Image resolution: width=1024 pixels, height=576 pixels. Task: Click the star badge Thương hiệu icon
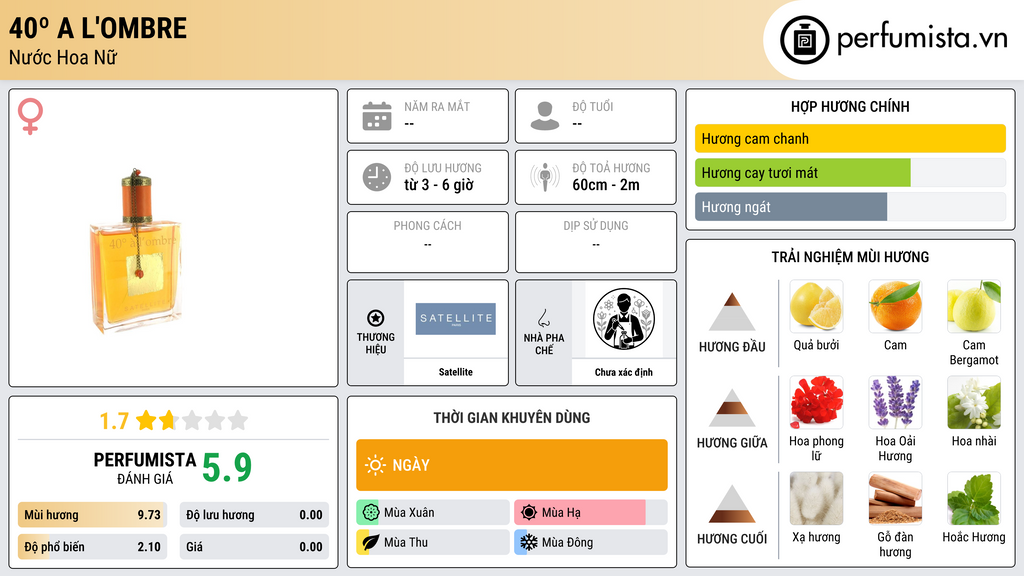376,318
